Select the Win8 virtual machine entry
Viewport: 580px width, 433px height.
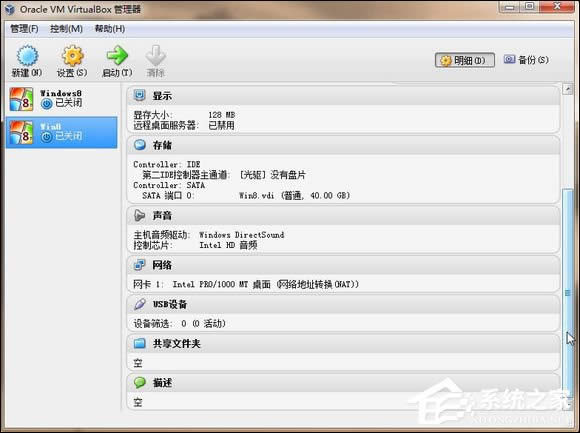[61, 132]
